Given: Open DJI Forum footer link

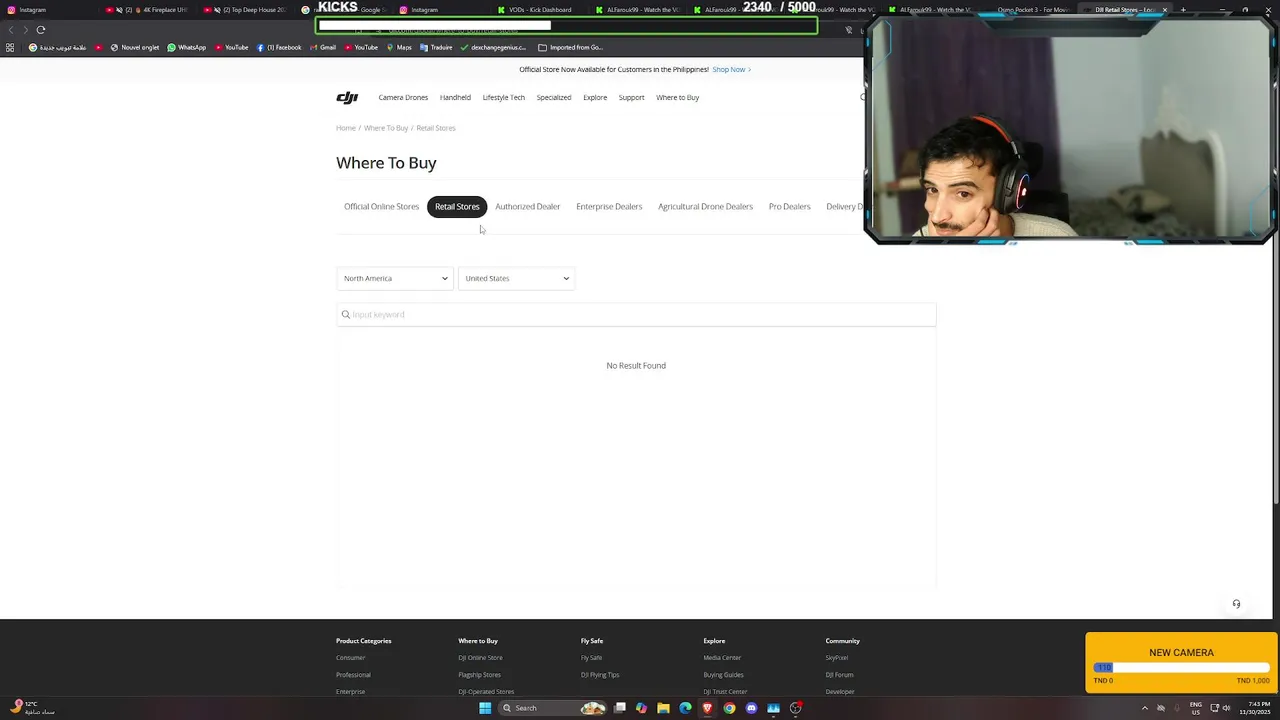Looking at the screenshot, I should (839, 675).
